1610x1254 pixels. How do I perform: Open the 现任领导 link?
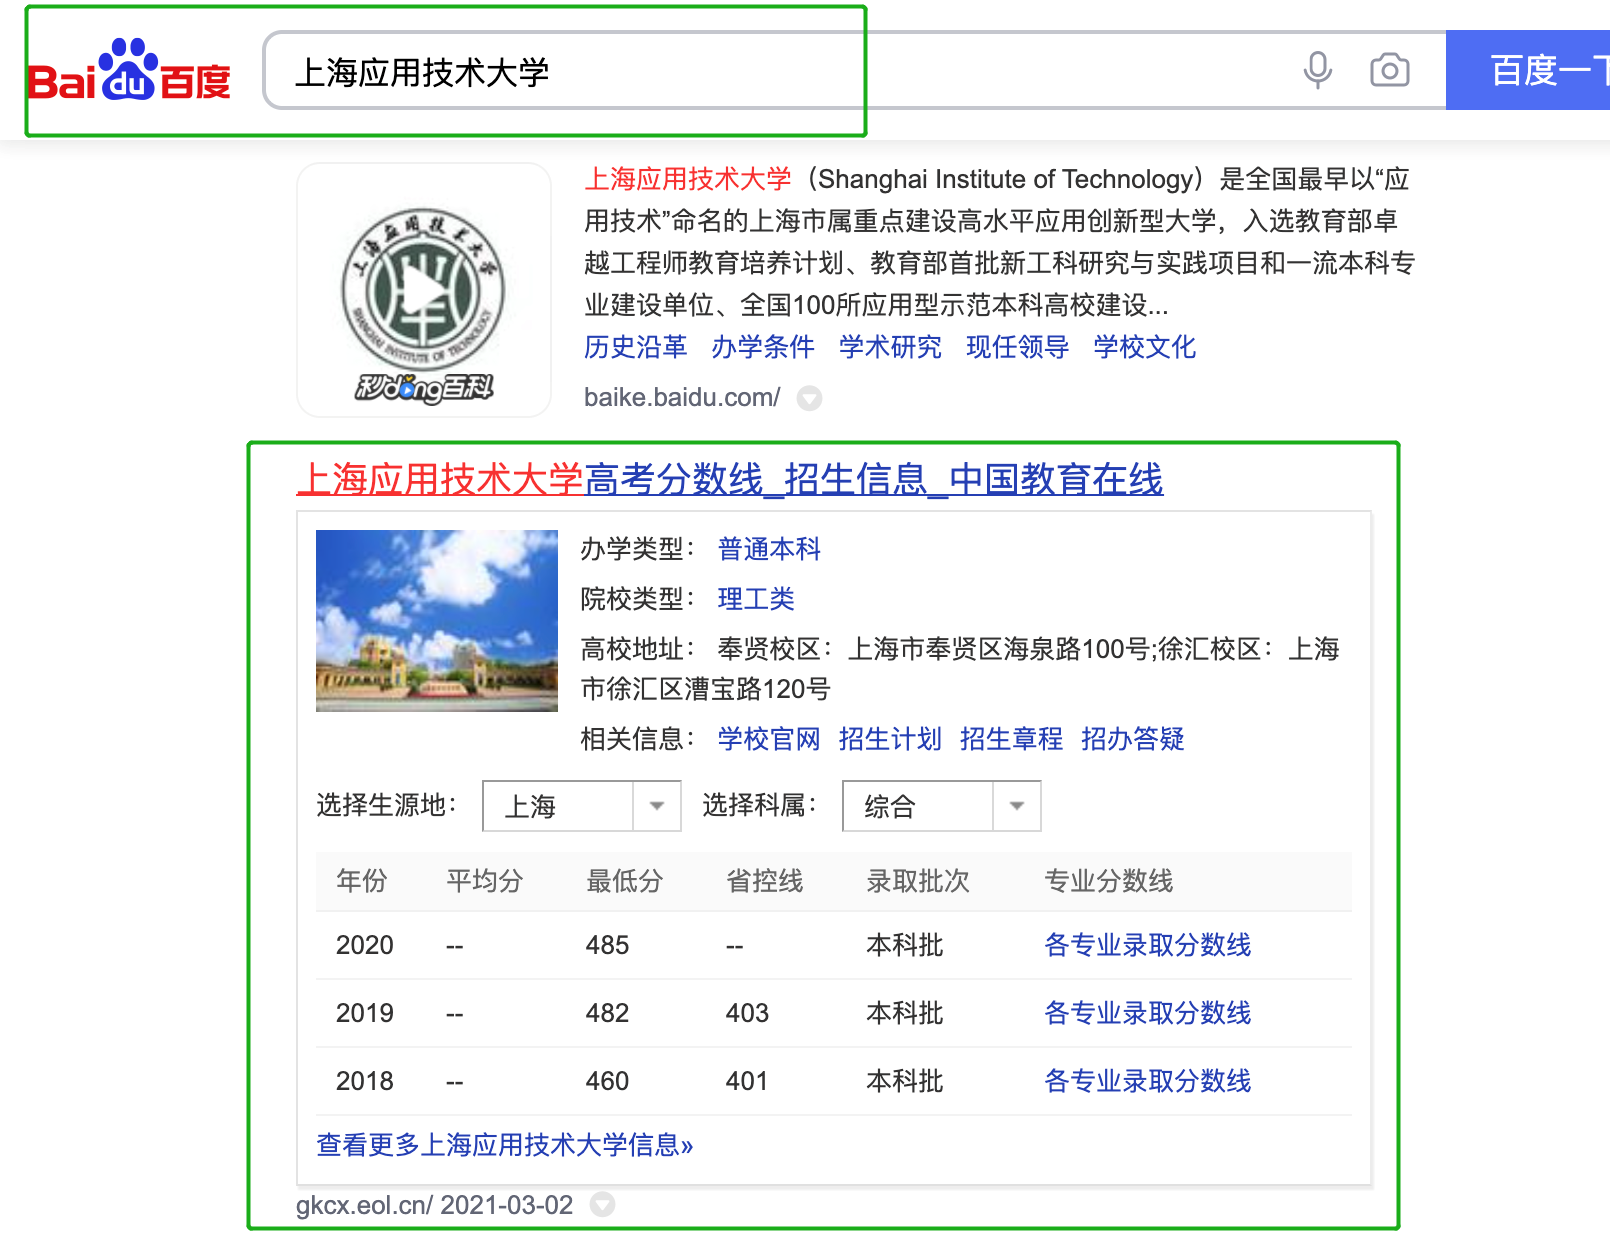[x=1017, y=347]
